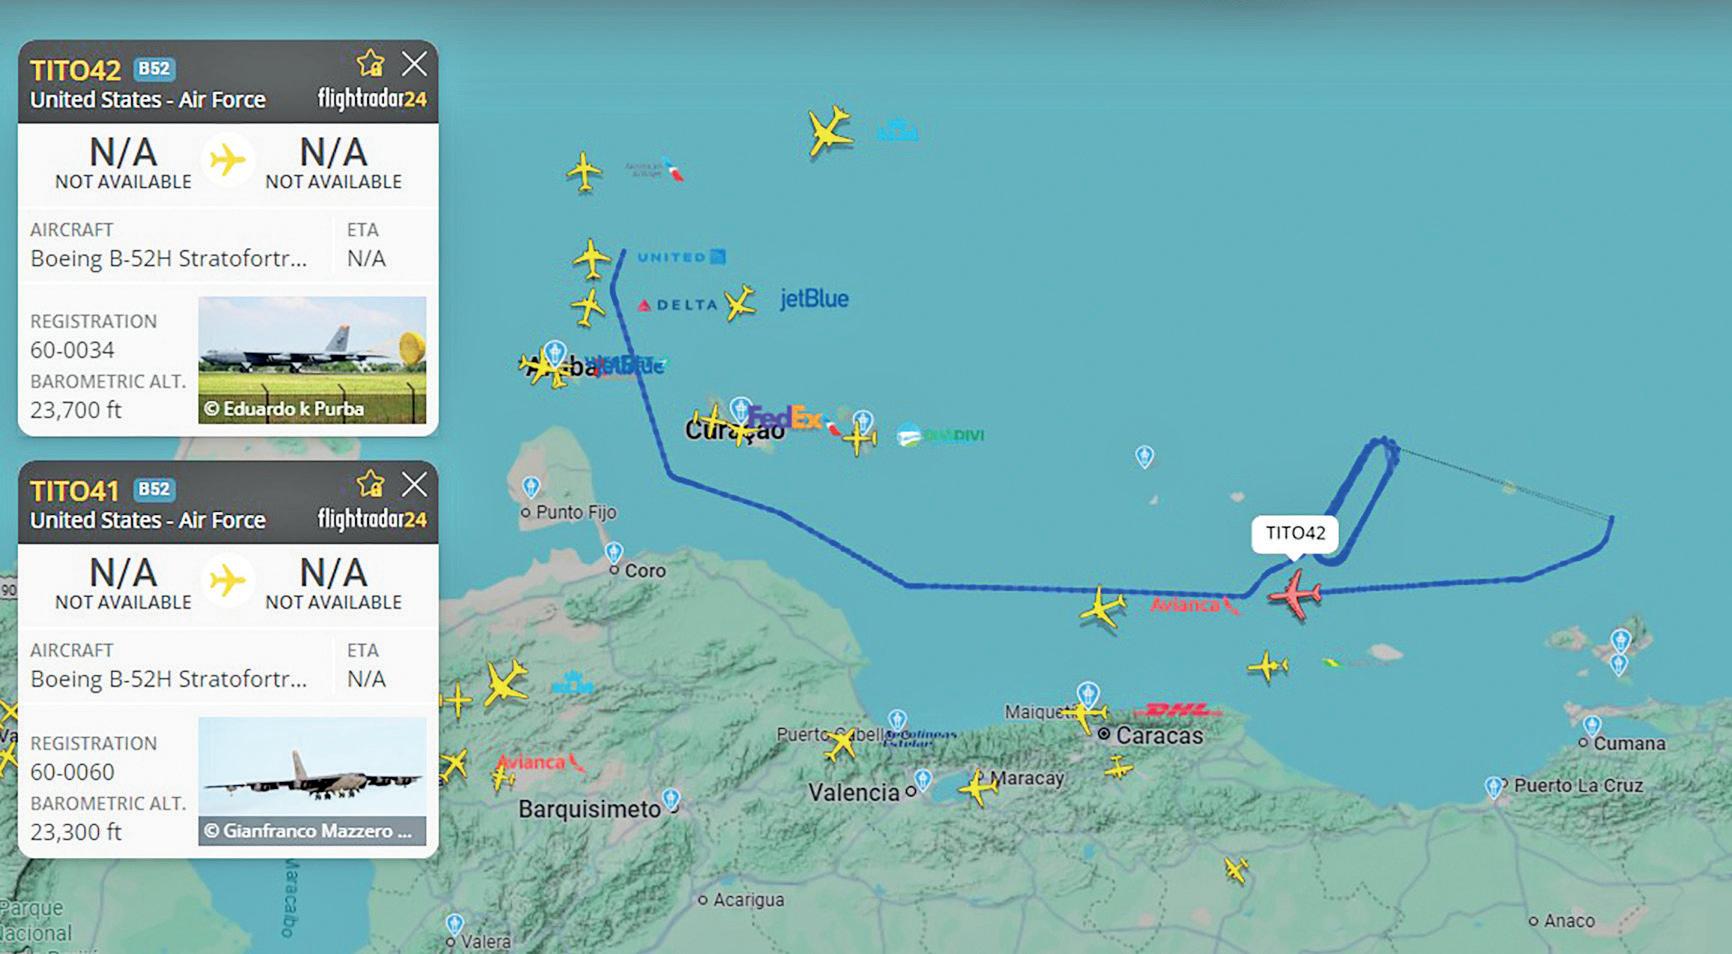The width and height of the screenshot is (1732, 954).
Task: Click the Barquisimeto airport pin
Action: click(x=671, y=799)
